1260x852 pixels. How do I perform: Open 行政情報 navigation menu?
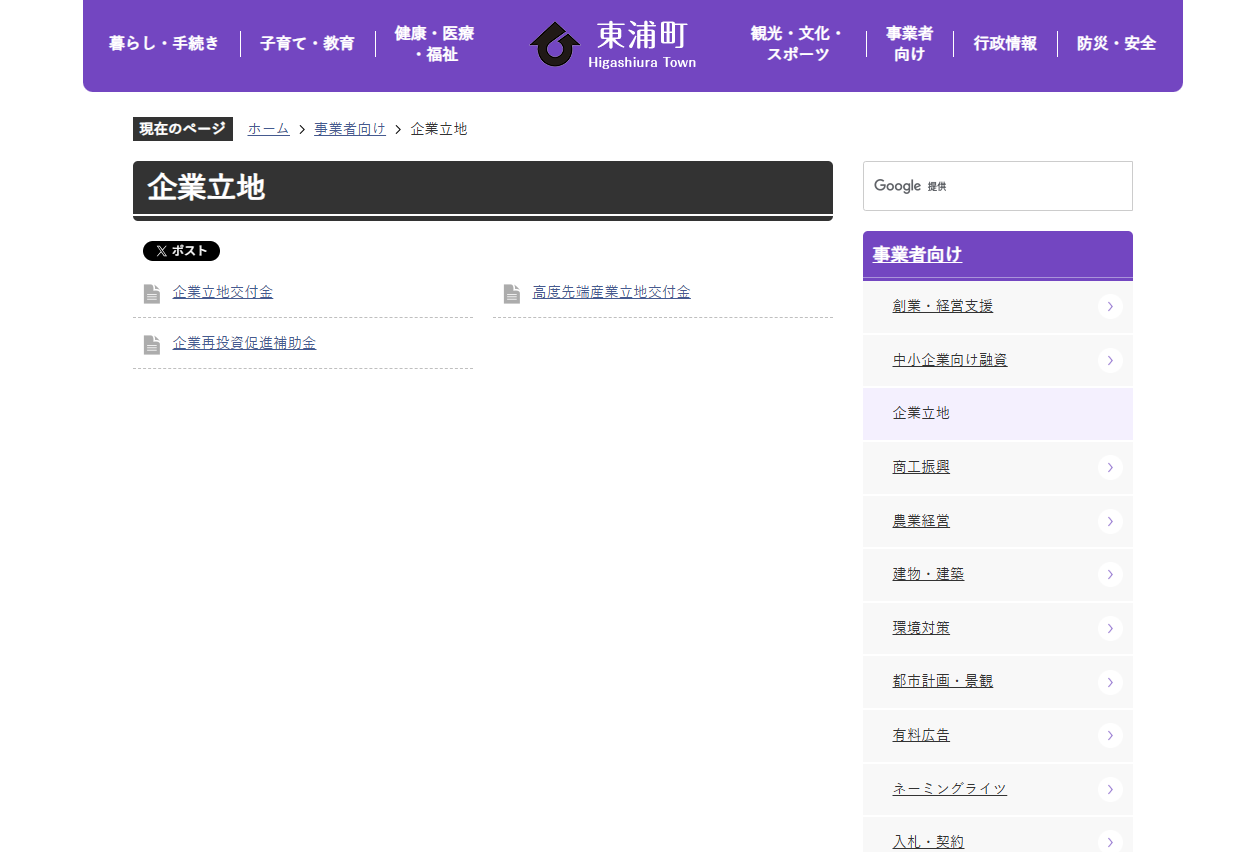click(1005, 44)
